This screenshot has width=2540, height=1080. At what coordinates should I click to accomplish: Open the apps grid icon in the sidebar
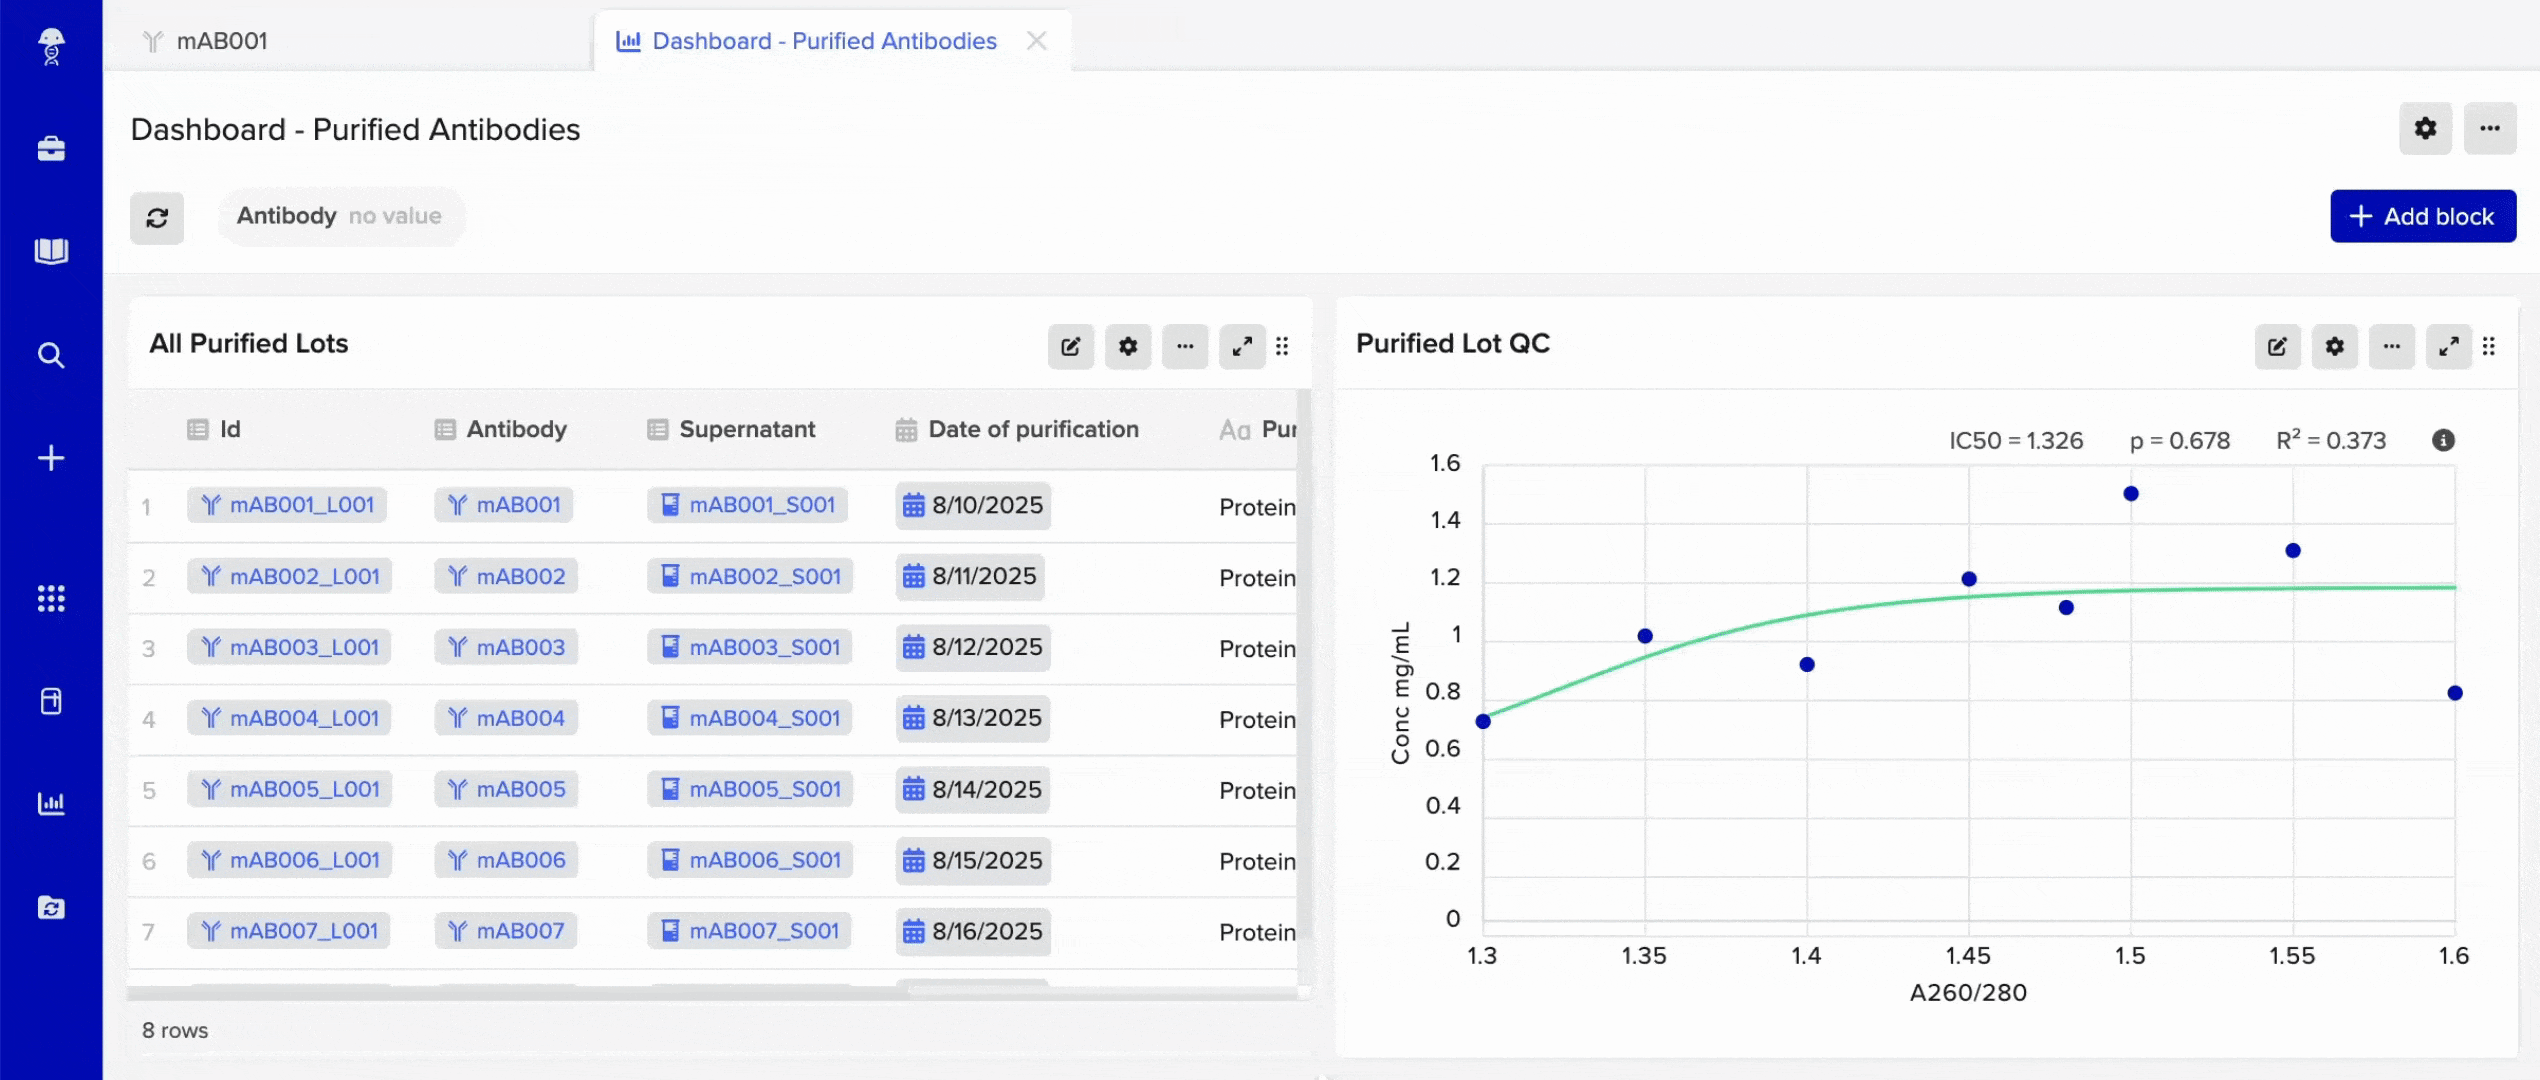pyautogui.click(x=50, y=598)
